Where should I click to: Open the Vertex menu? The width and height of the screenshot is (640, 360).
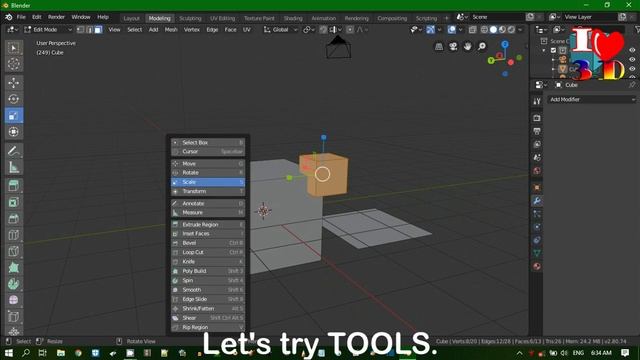191,29
